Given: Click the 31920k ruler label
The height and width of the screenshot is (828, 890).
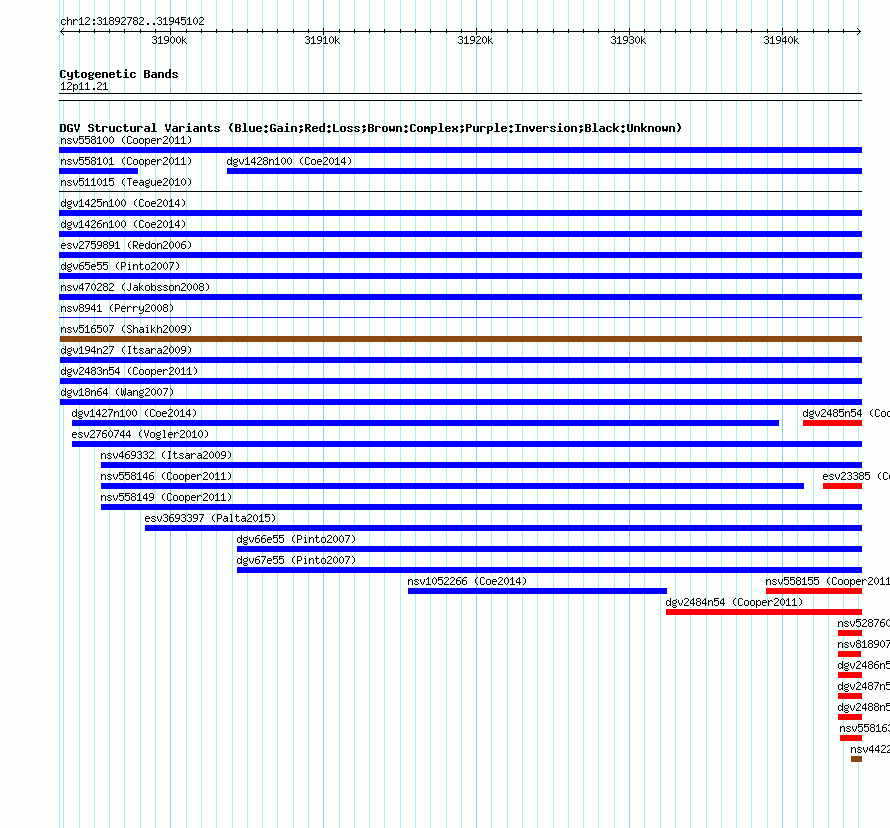Looking at the screenshot, I should [475, 40].
